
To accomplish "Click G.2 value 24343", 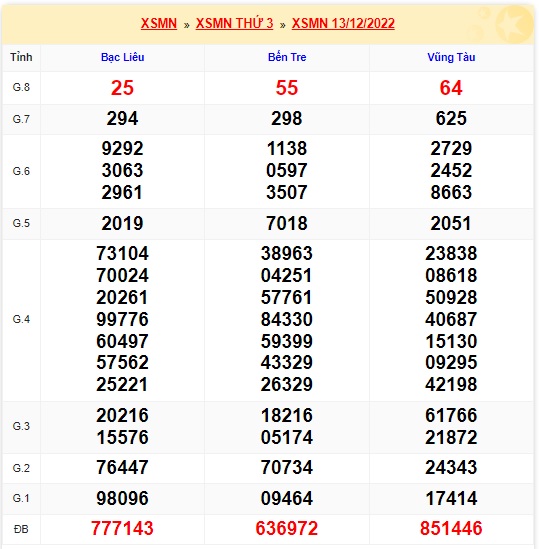I will [451, 467].
